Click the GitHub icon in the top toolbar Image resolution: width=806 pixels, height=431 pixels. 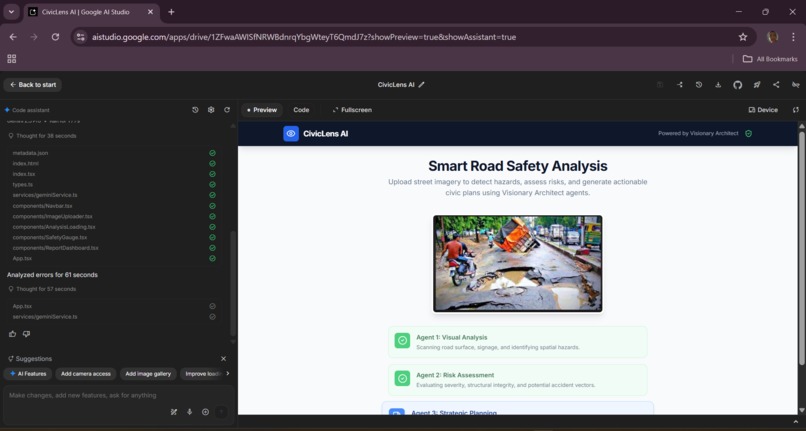[738, 85]
